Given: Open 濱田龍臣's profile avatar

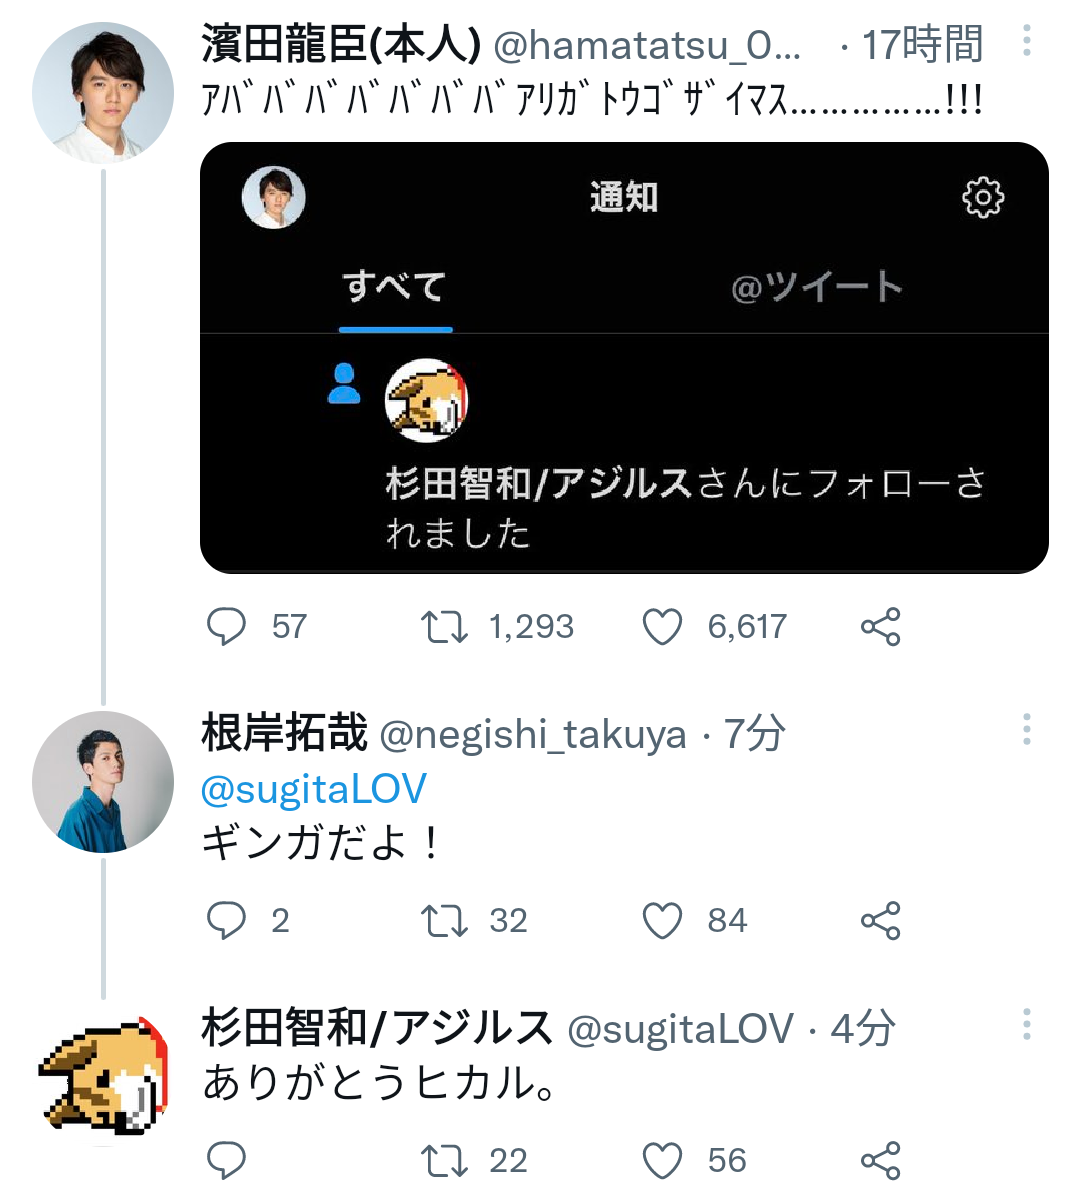Looking at the screenshot, I should (x=103, y=93).
